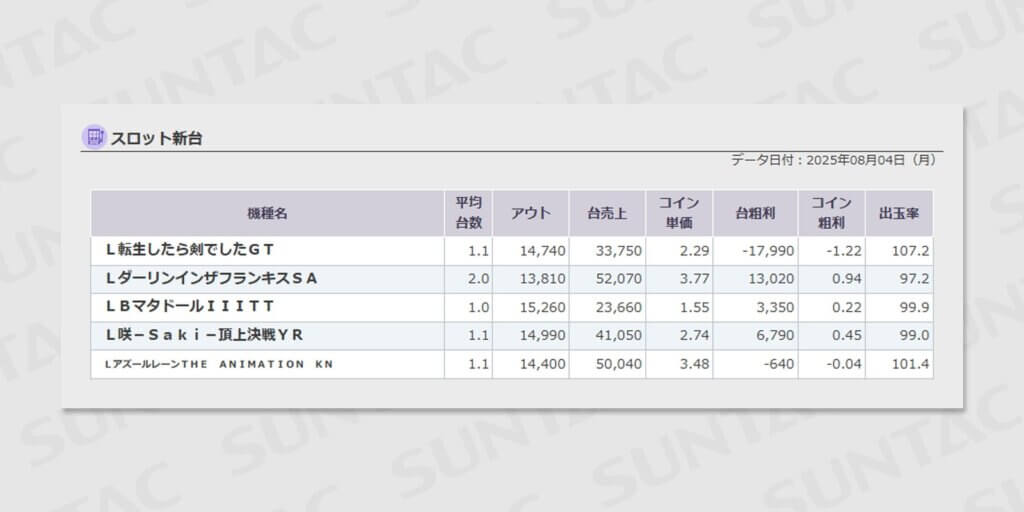
Task: Open the Ｌ転生したら剣でしたＧＴ machine row
Action: [189, 250]
